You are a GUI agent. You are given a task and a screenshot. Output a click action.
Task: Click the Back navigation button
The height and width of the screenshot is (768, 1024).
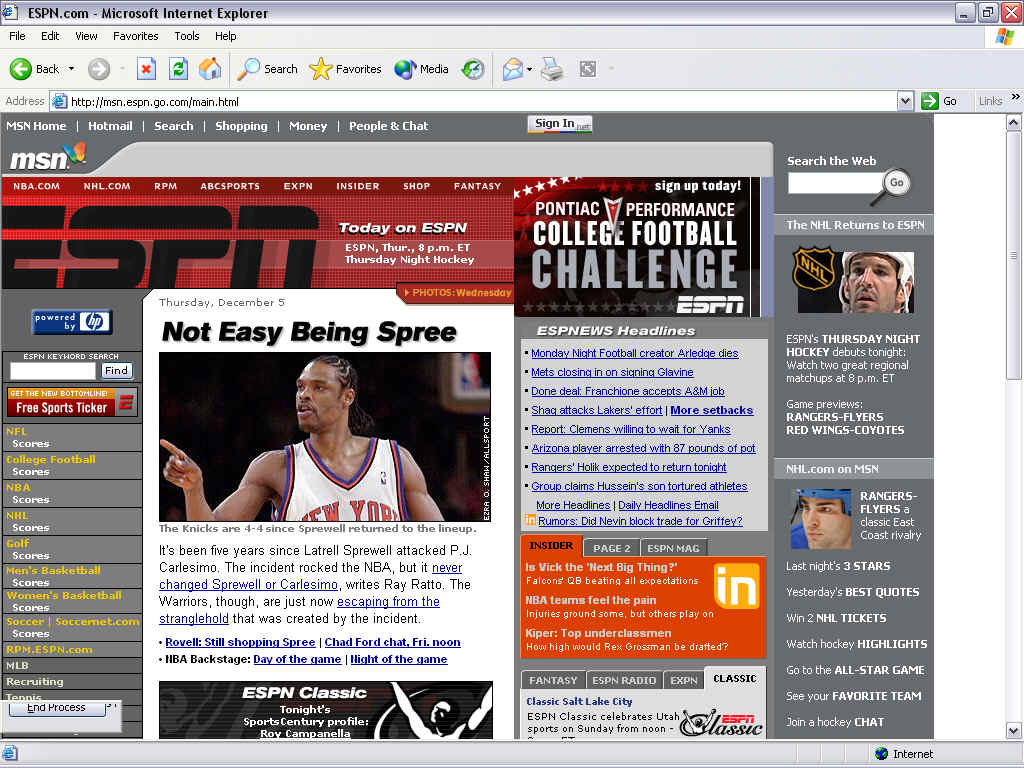[x=35, y=69]
